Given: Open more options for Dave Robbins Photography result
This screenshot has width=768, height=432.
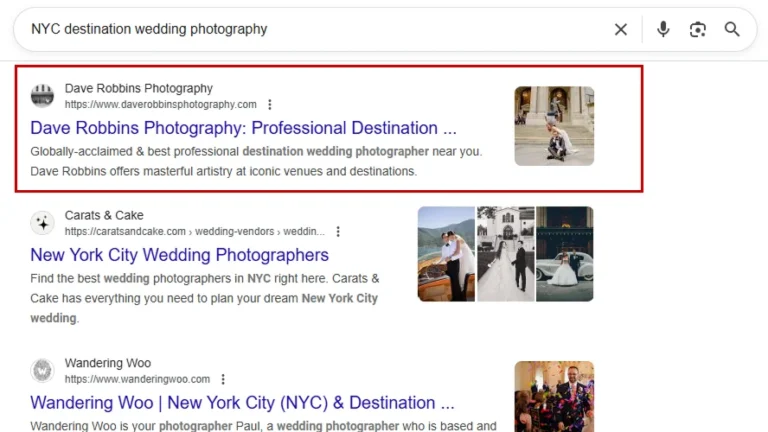Looking at the screenshot, I should tap(270, 104).
